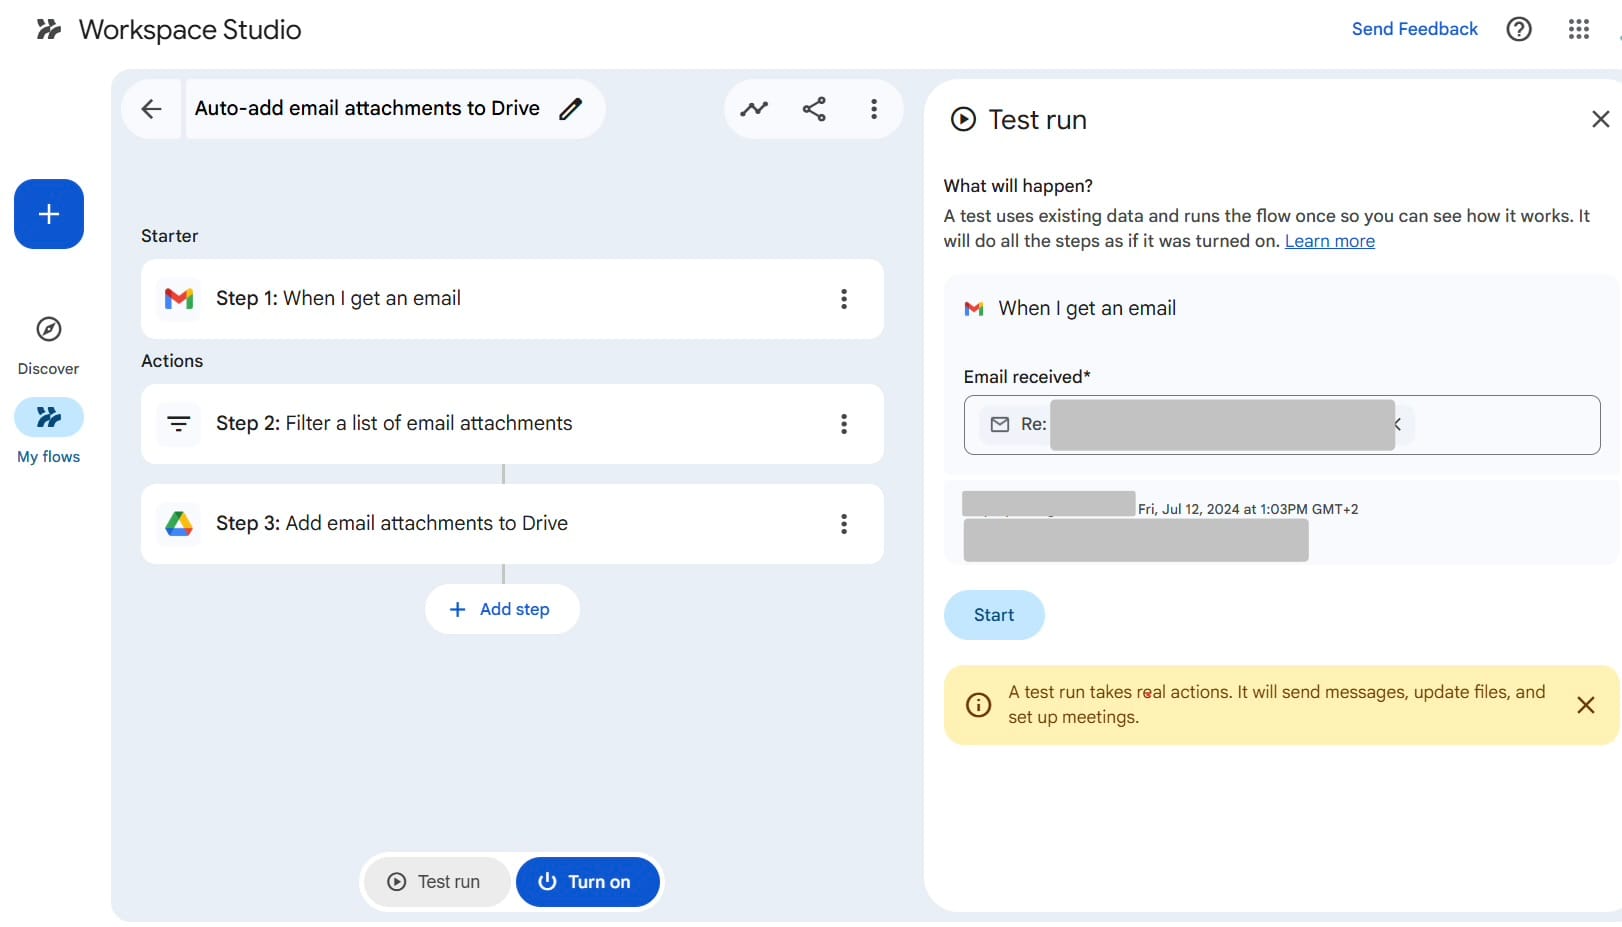Screen dimensions: 1622x927
Task: Open the Discover compass icon
Action: 49,329
